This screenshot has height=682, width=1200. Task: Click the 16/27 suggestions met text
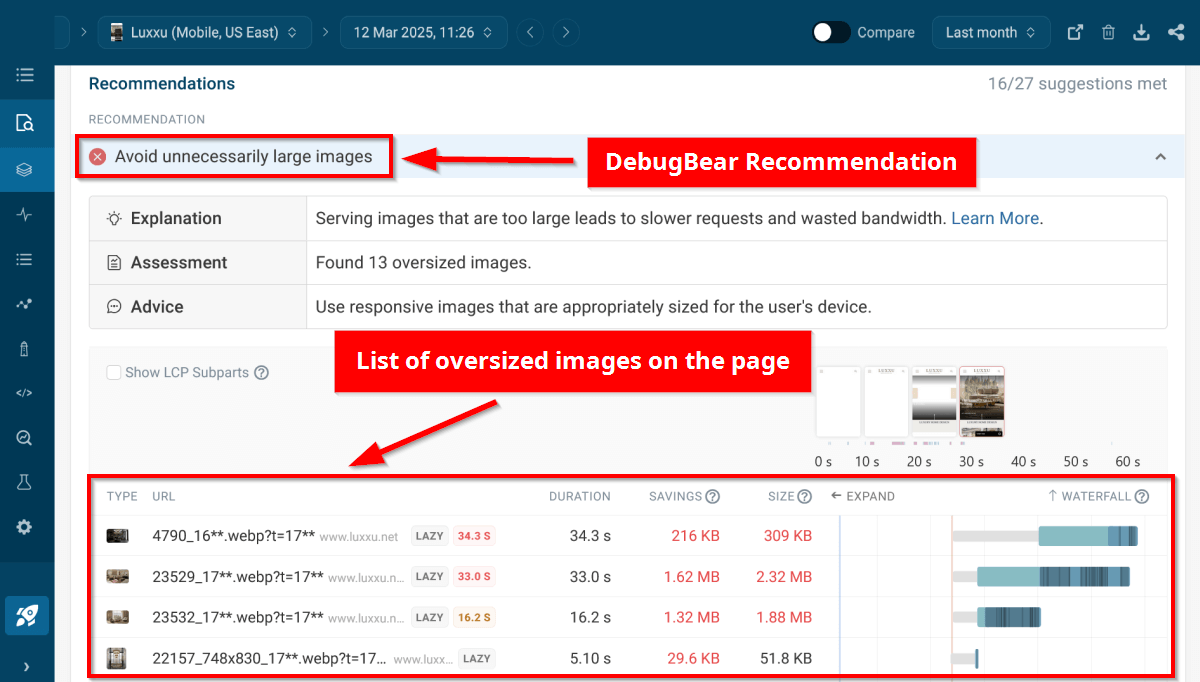[x=1077, y=84]
